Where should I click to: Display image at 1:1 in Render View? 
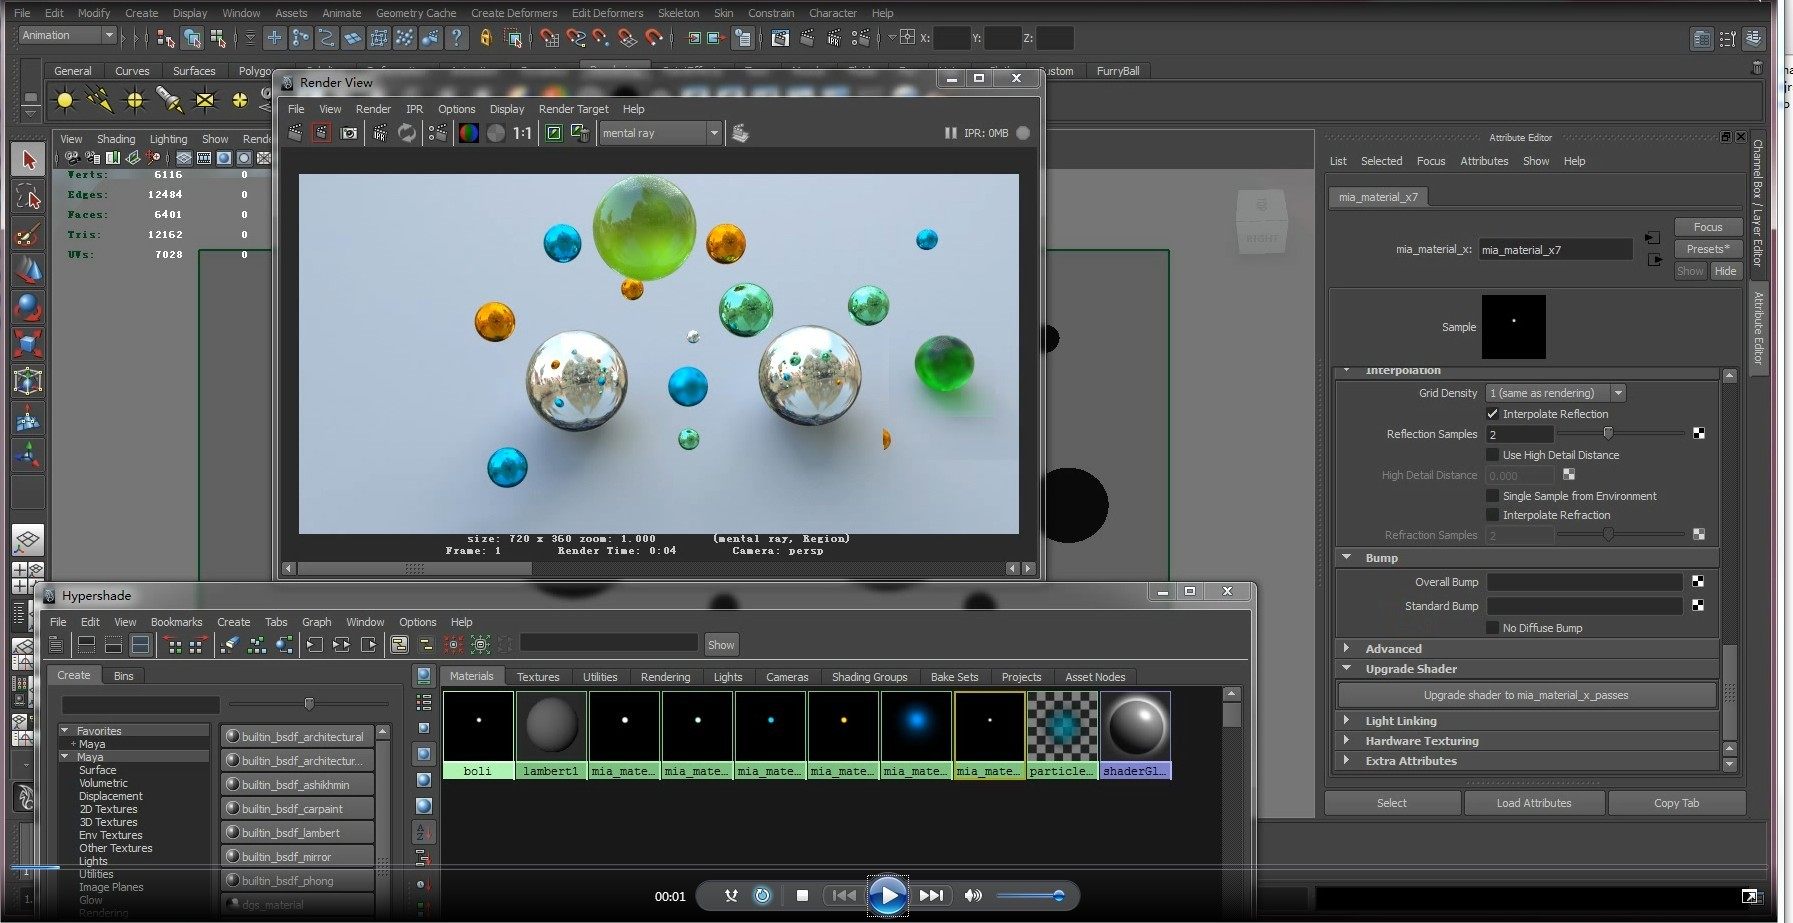click(520, 132)
